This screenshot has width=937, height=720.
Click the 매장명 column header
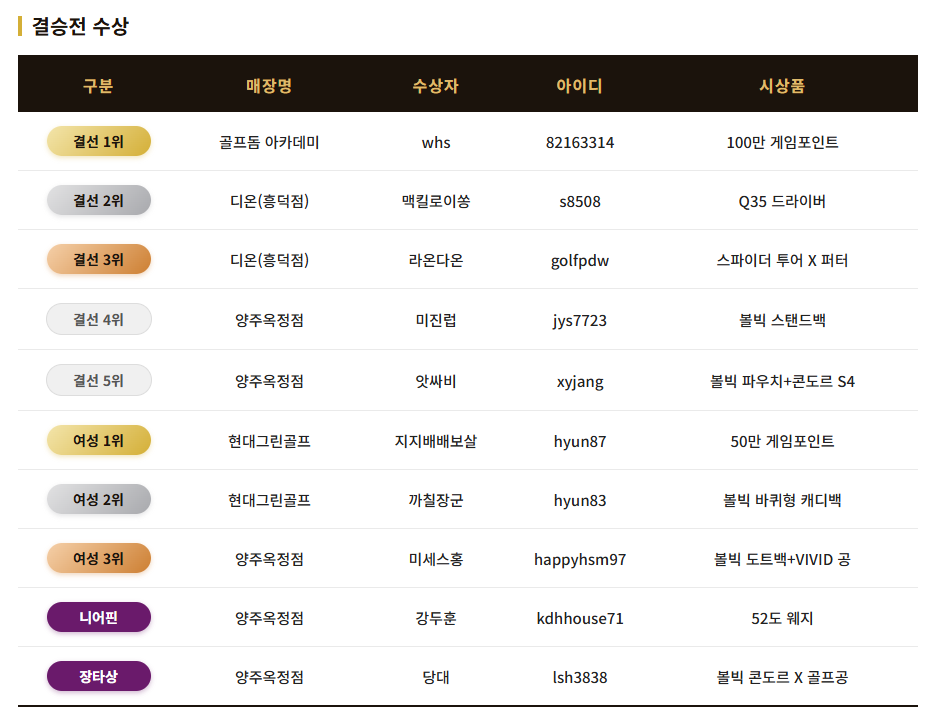click(269, 86)
